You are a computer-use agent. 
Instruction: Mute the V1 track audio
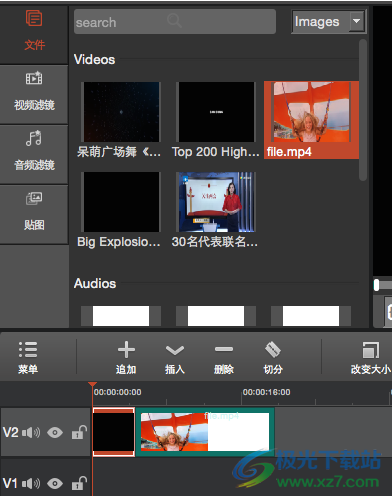[x=31, y=483]
